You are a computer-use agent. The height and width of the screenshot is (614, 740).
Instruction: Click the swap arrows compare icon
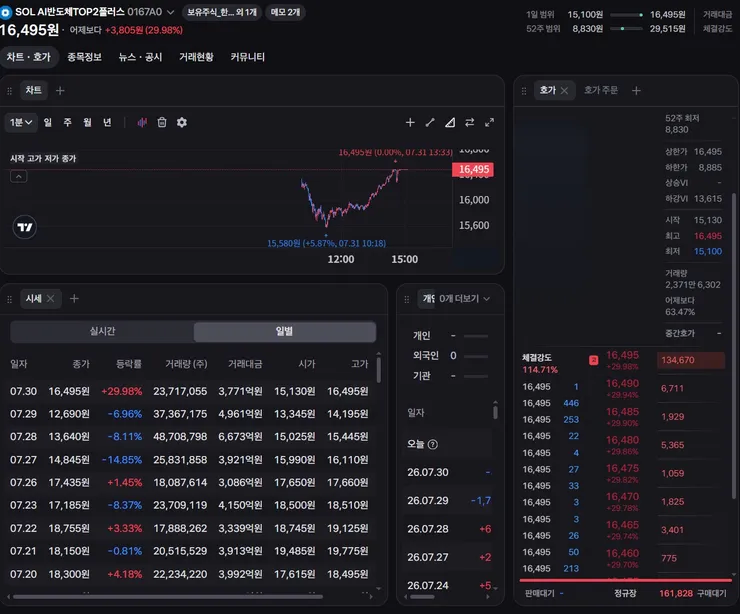coord(470,123)
